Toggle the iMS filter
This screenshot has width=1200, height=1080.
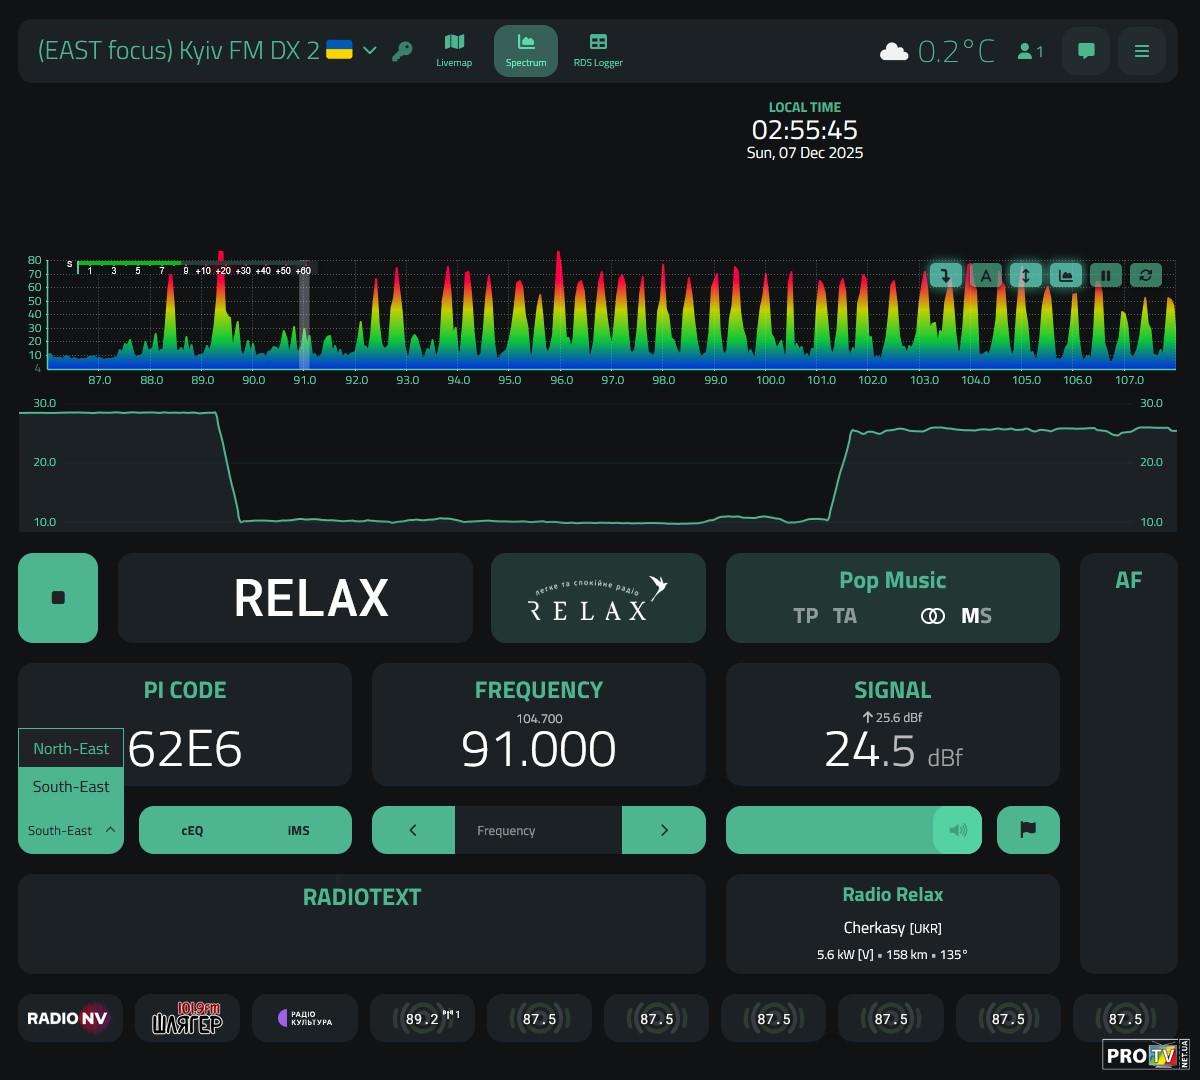coord(298,830)
